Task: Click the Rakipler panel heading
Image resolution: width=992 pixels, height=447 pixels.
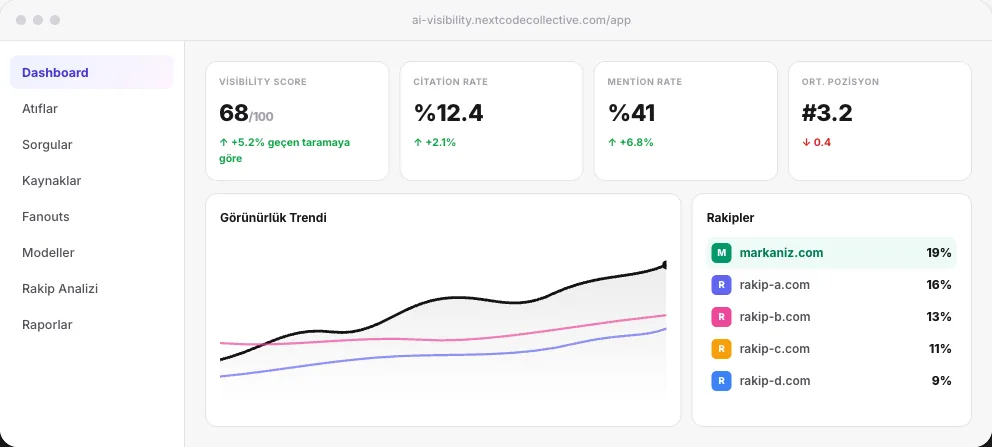Action: pos(730,218)
